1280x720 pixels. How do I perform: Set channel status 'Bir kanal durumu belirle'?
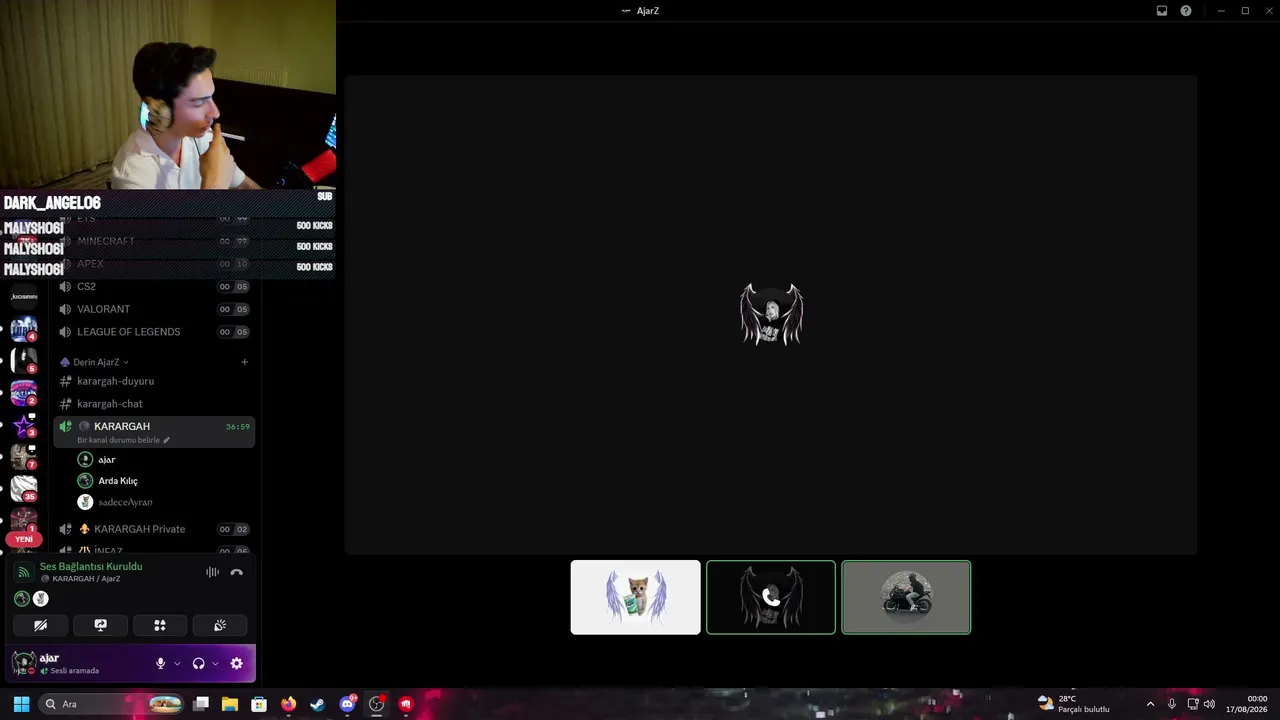click(123, 440)
